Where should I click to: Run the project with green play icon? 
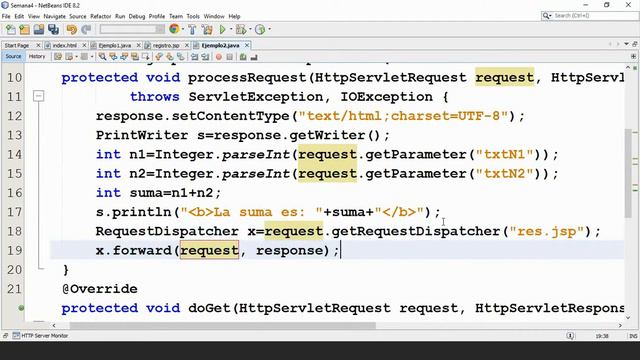tap(222, 29)
